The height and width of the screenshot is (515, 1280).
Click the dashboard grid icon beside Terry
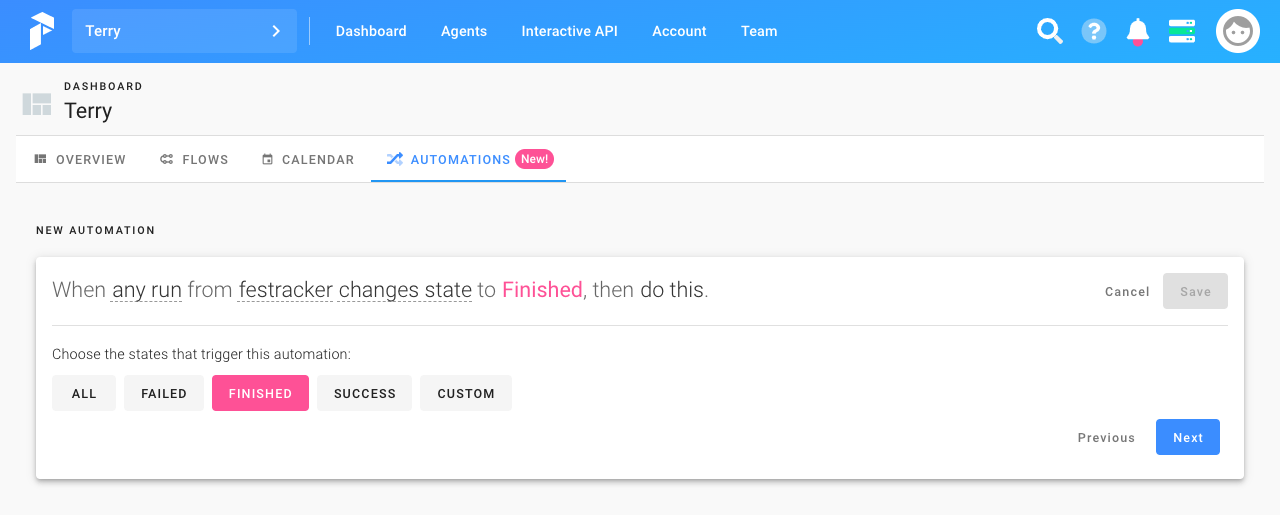click(37, 103)
